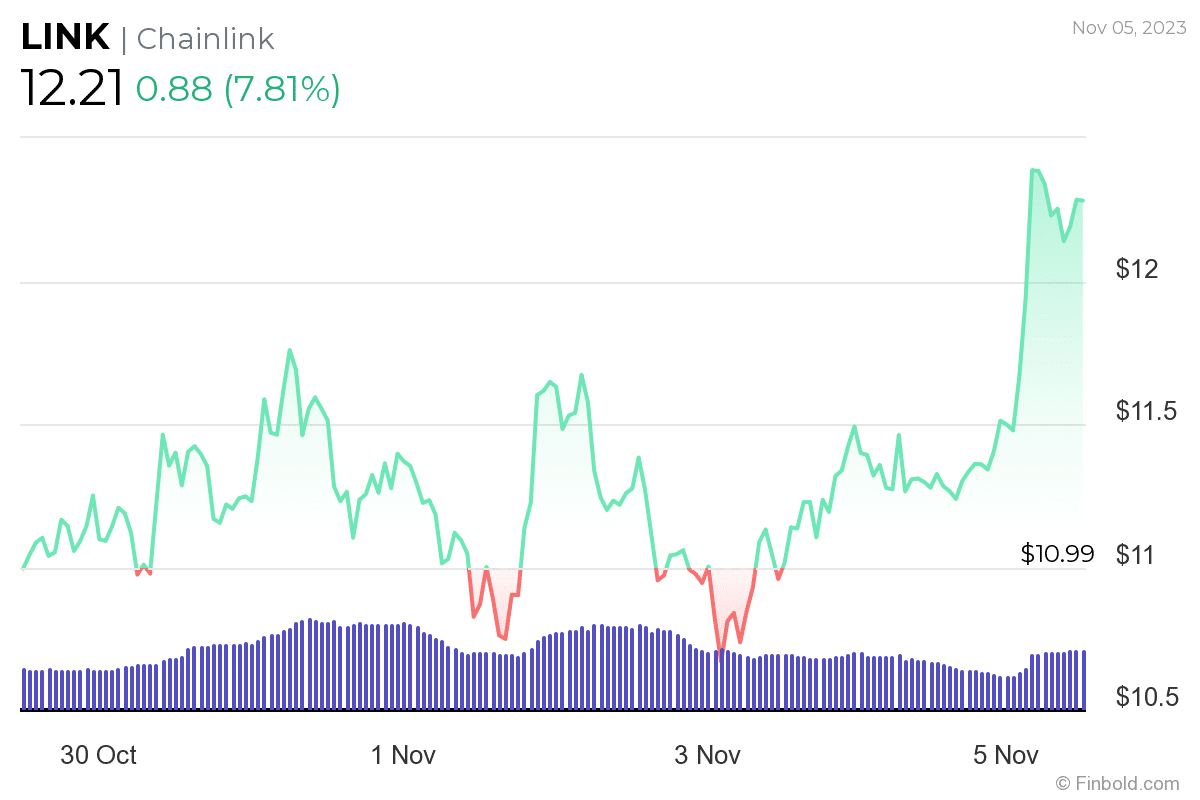Click the $11.5 axis label
Image resolution: width=1200 pixels, height=800 pixels.
1148,411
